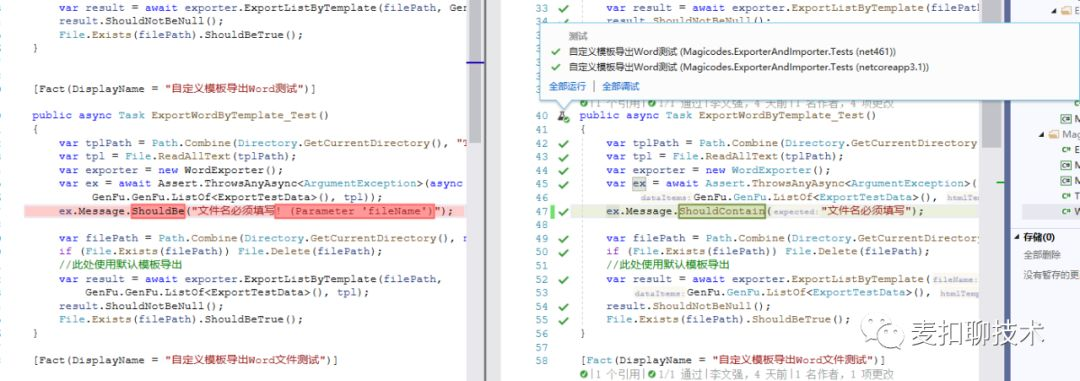Image resolution: width=1080 pixels, height=381 pixels.
Task: Open '李文强, 4 天前' CodeLens under line 58
Action: (x=749, y=374)
